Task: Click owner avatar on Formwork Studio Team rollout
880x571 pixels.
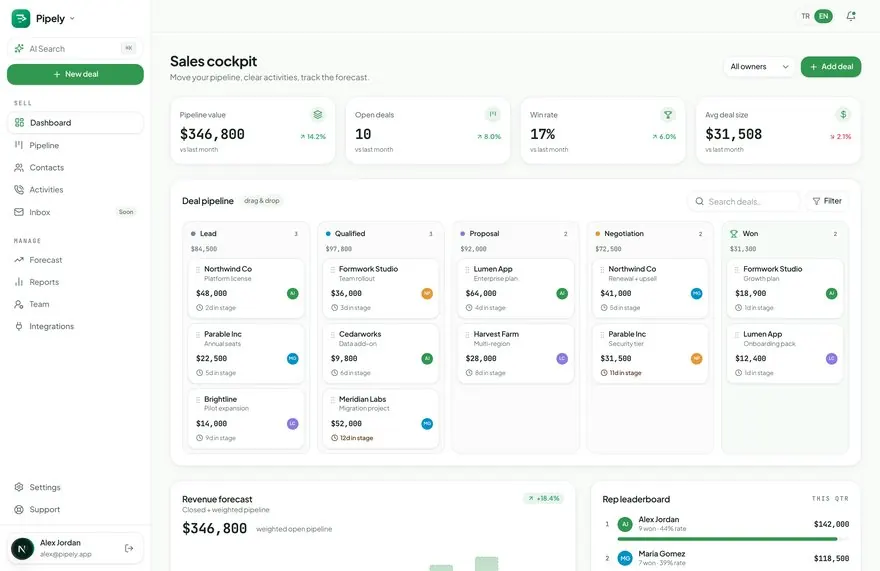Action: click(x=427, y=294)
